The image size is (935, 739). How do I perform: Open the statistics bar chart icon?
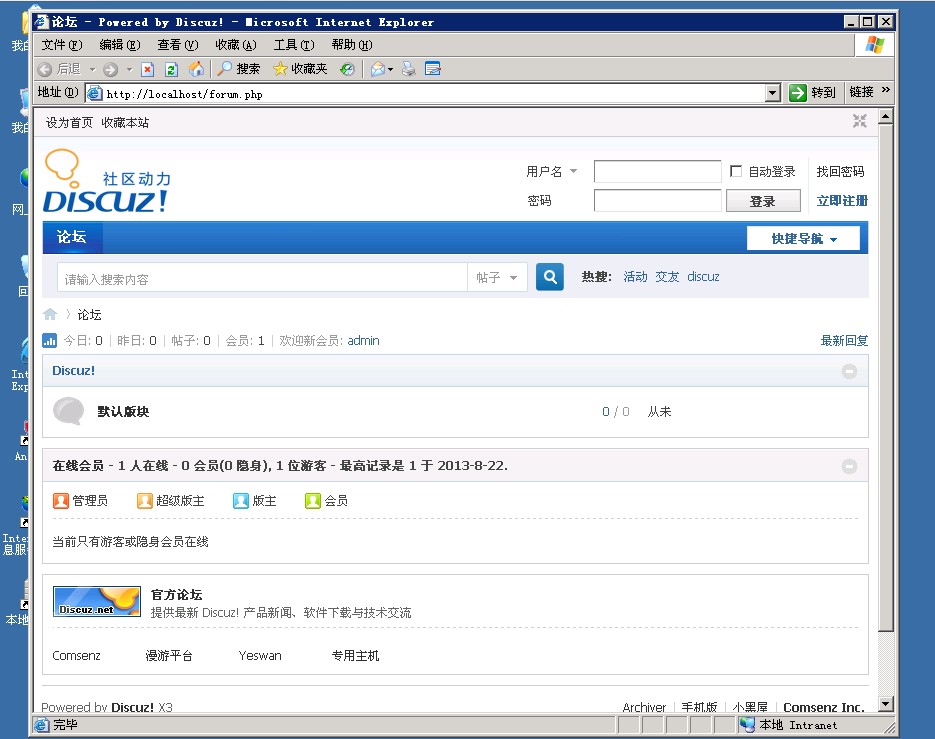pyautogui.click(x=49, y=341)
